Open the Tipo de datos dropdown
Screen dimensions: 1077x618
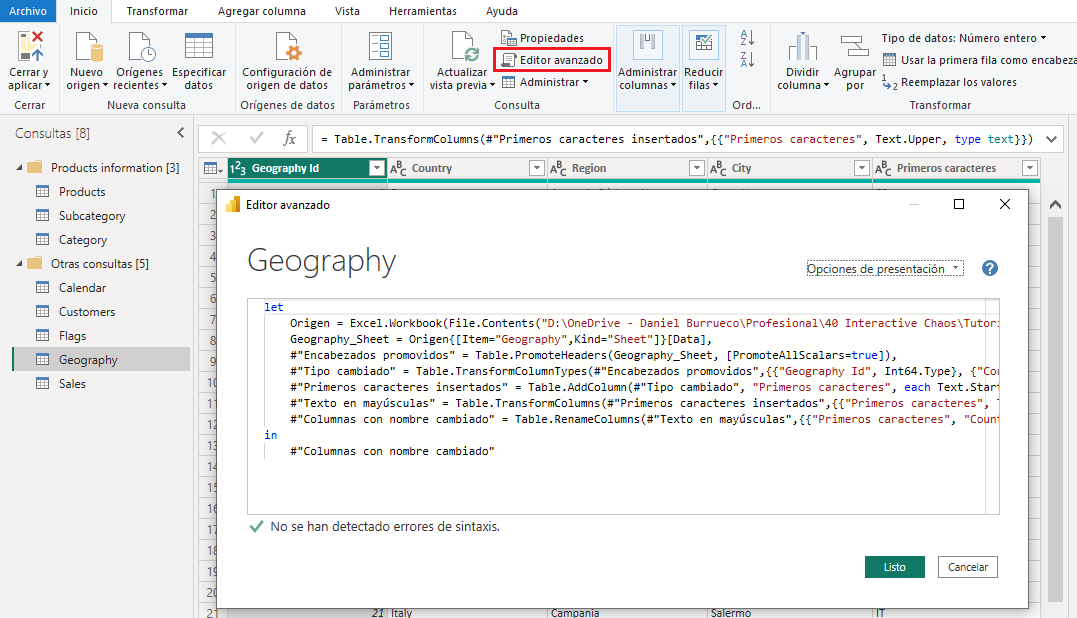(963, 38)
